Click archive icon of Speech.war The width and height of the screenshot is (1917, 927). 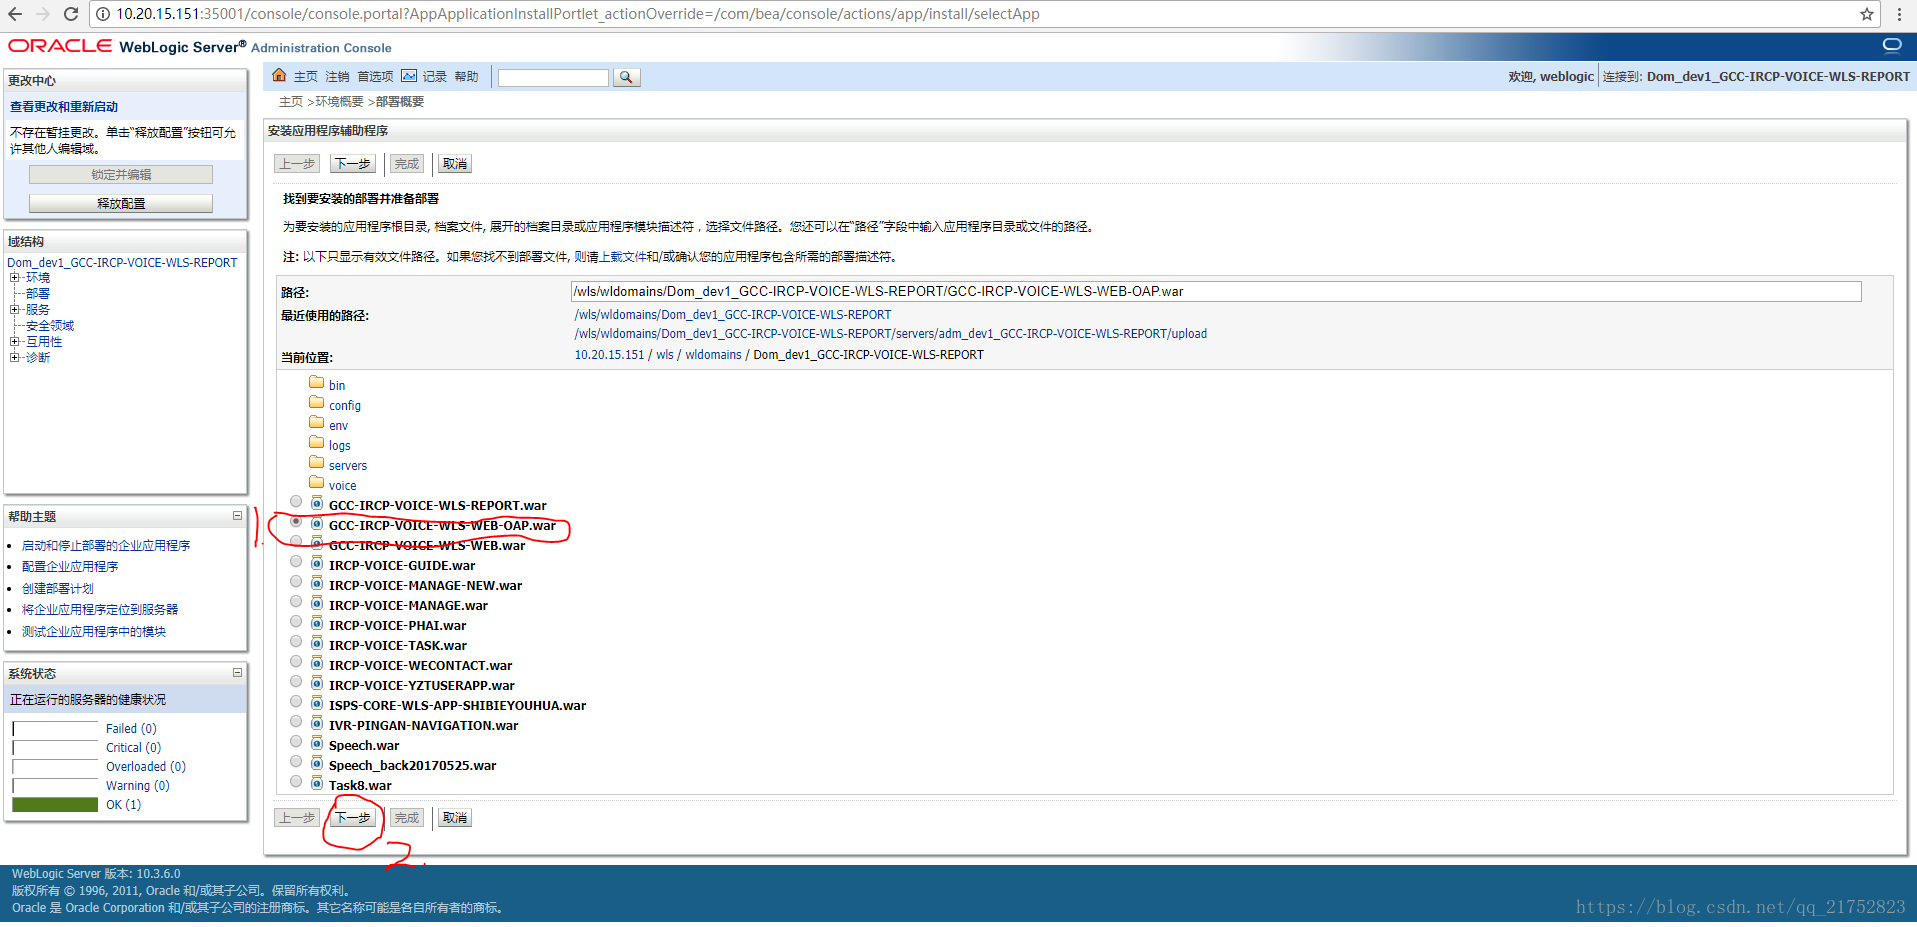point(317,743)
